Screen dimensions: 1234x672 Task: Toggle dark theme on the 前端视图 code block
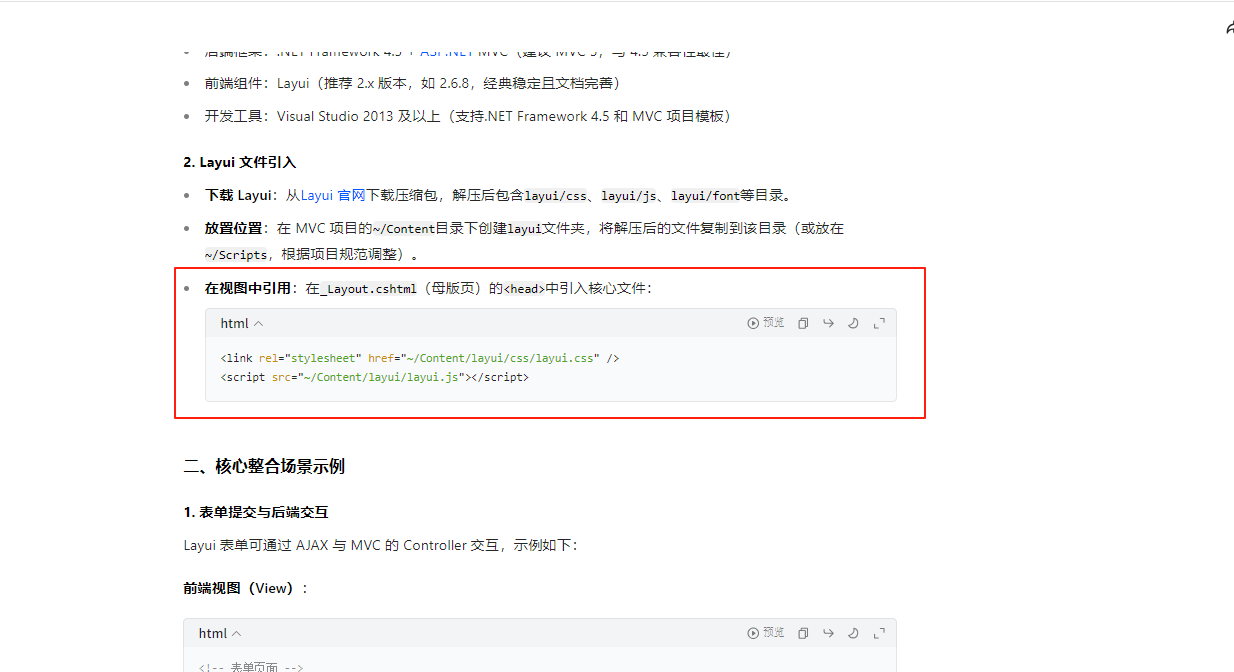pos(854,633)
